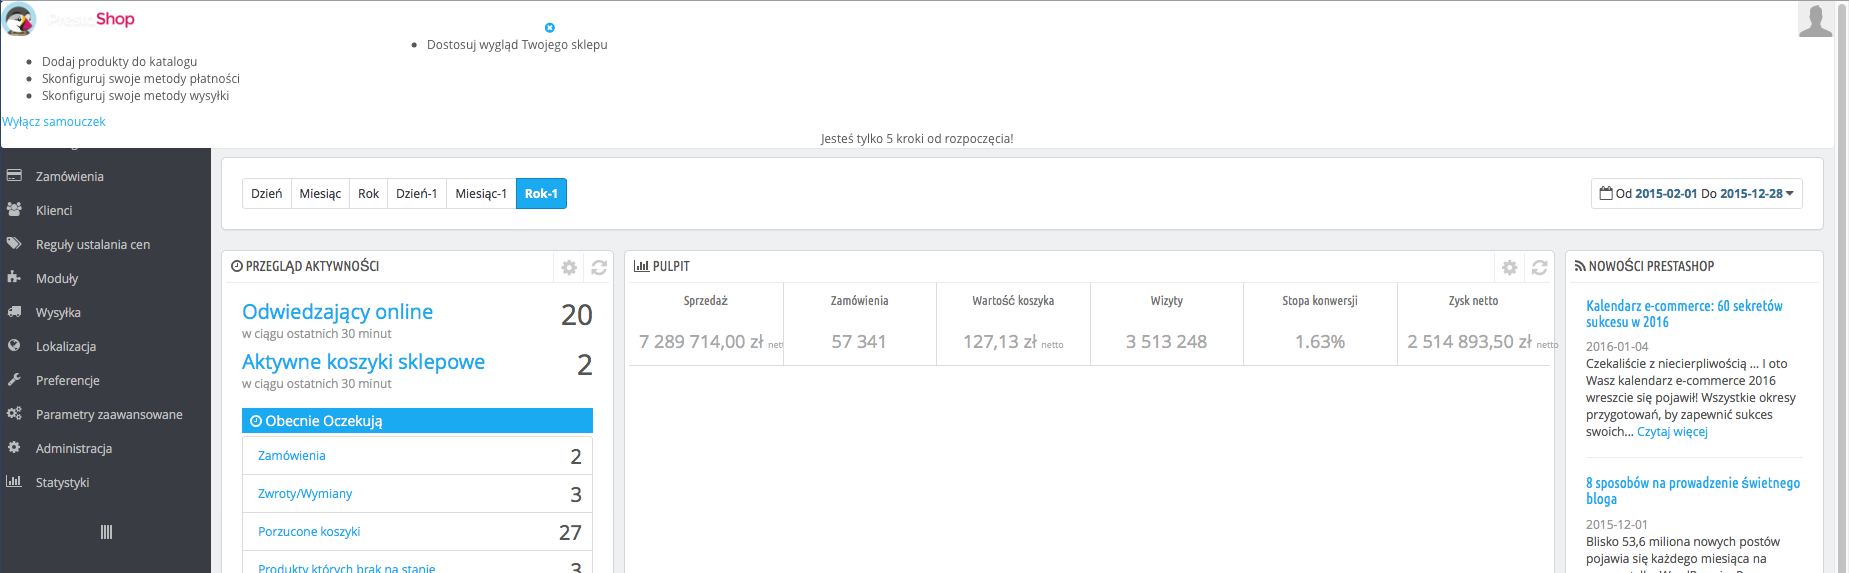
Task: Click the Reguły ustalania cen tag icon
Action: click(14, 244)
